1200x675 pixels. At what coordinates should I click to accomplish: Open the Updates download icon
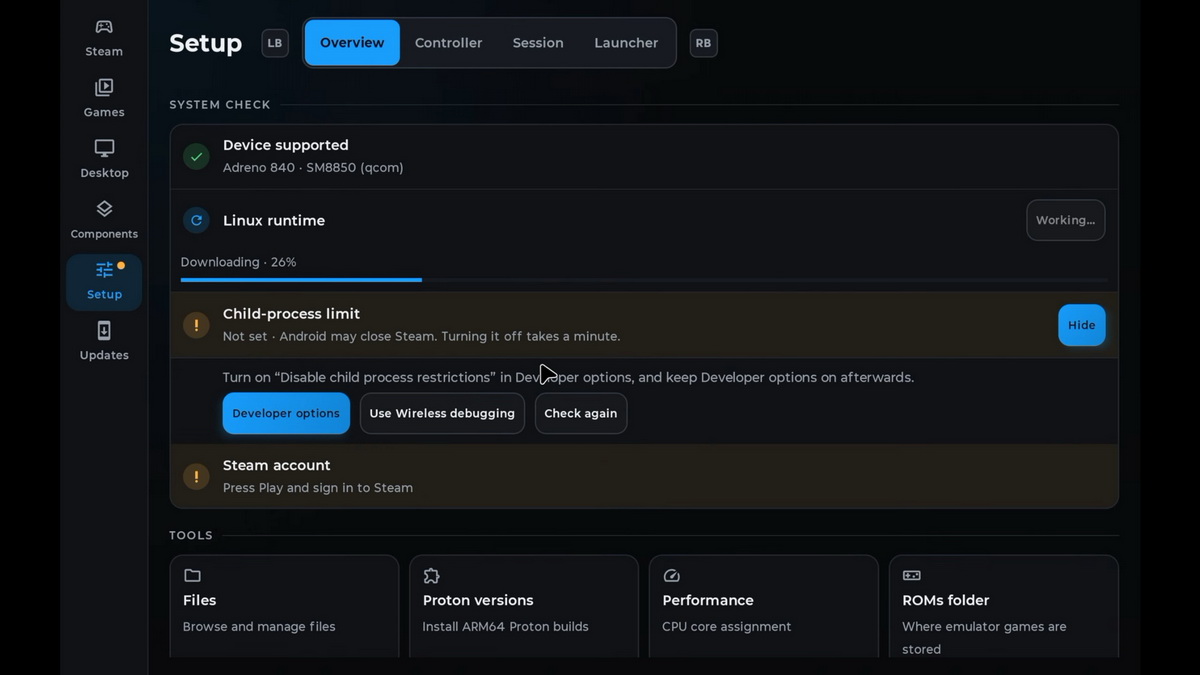tap(104, 330)
